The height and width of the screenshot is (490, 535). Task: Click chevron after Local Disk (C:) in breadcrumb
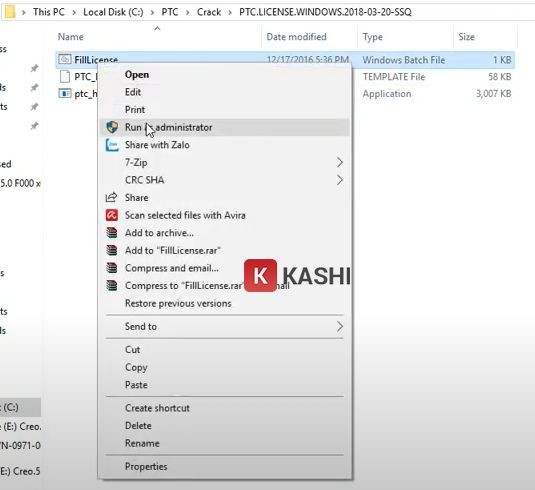[152, 12]
